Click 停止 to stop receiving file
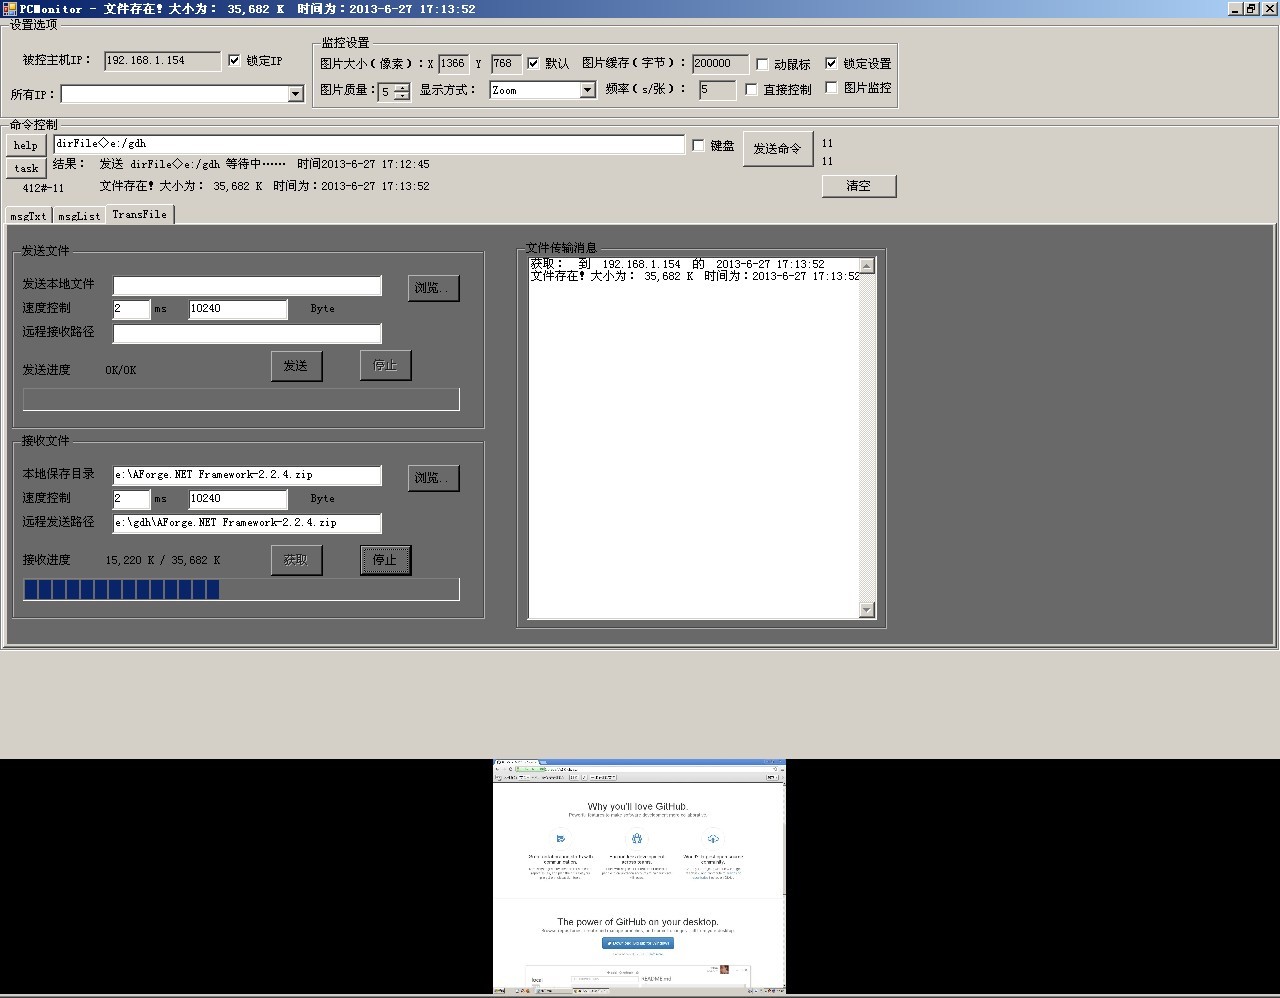This screenshot has height=998, width=1280. point(385,560)
